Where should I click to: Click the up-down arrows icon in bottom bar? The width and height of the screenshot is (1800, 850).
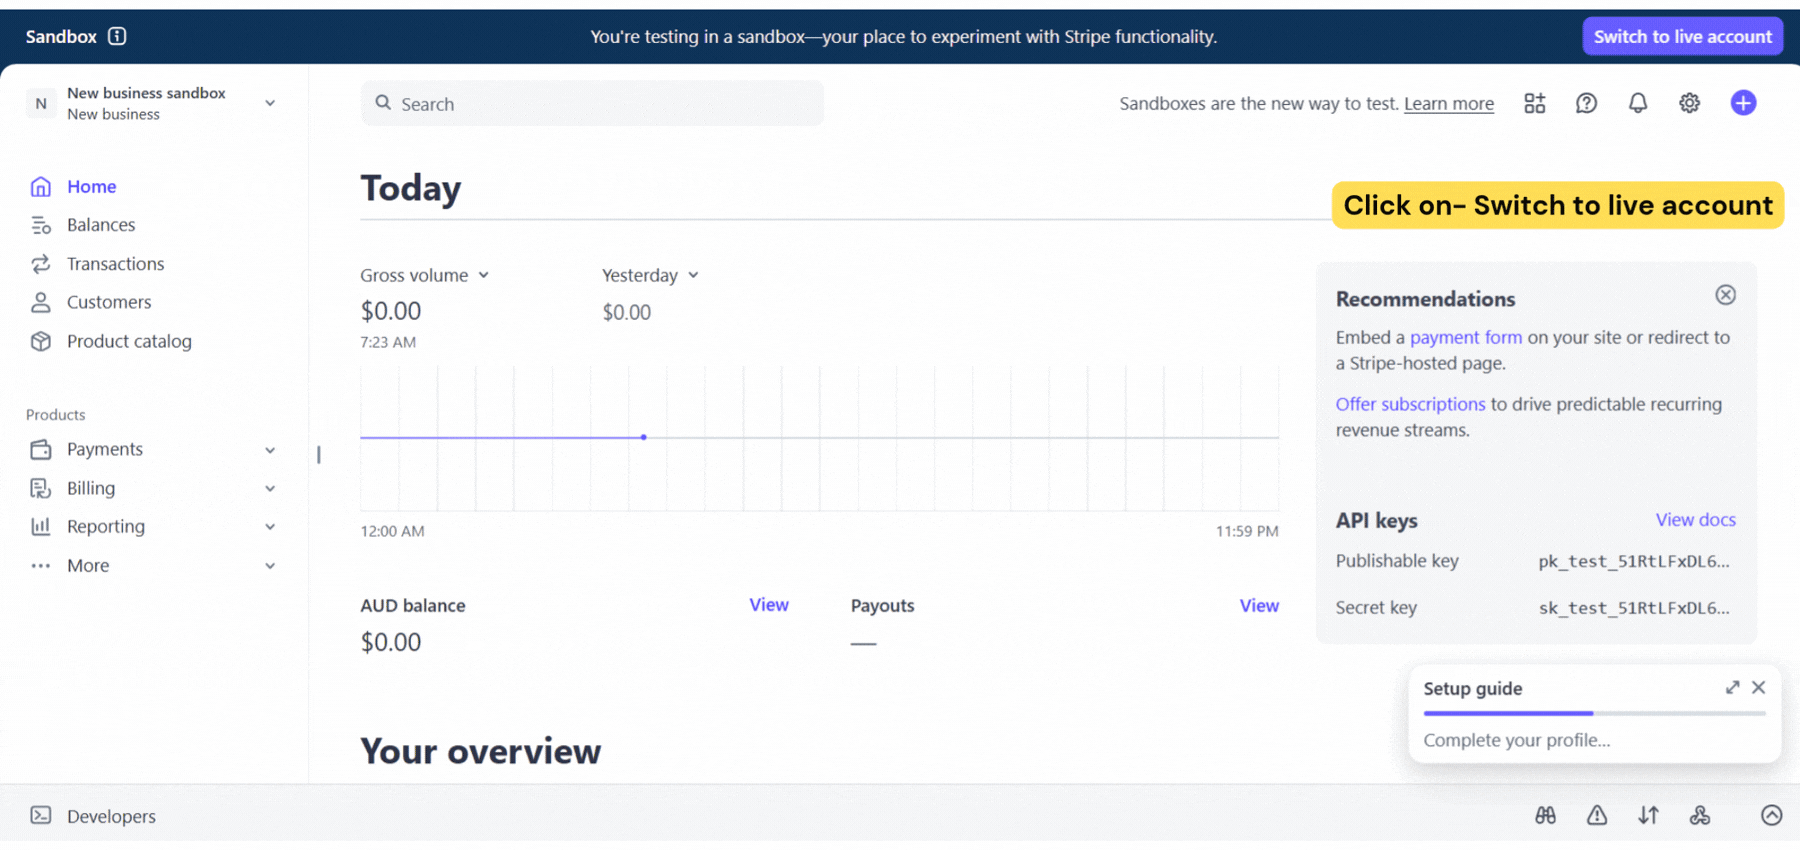click(x=1649, y=815)
